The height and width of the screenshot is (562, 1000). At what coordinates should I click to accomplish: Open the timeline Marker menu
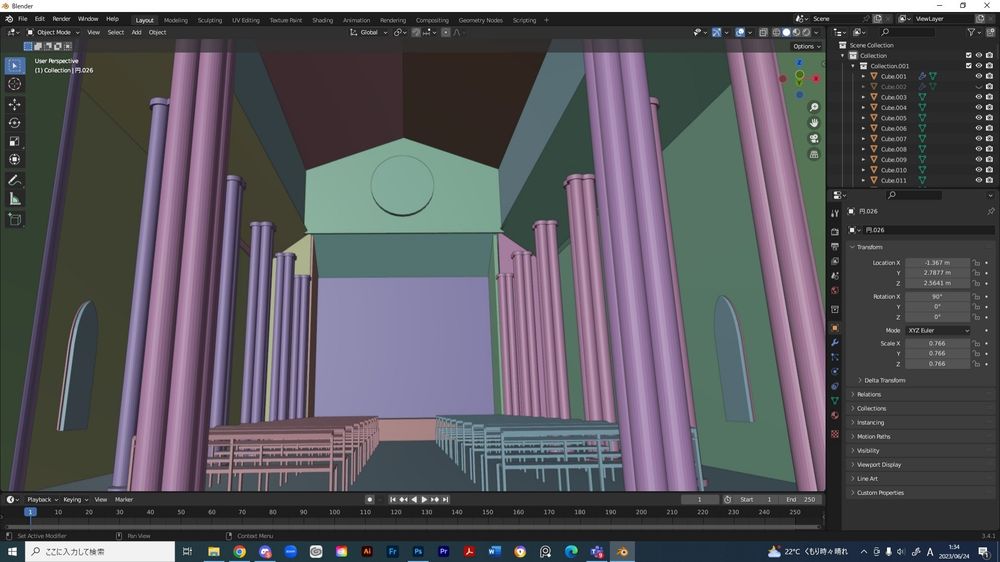(x=124, y=499)
